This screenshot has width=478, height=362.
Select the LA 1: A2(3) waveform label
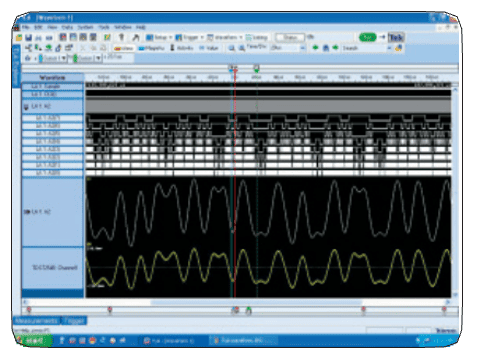(x=53, y=149)
